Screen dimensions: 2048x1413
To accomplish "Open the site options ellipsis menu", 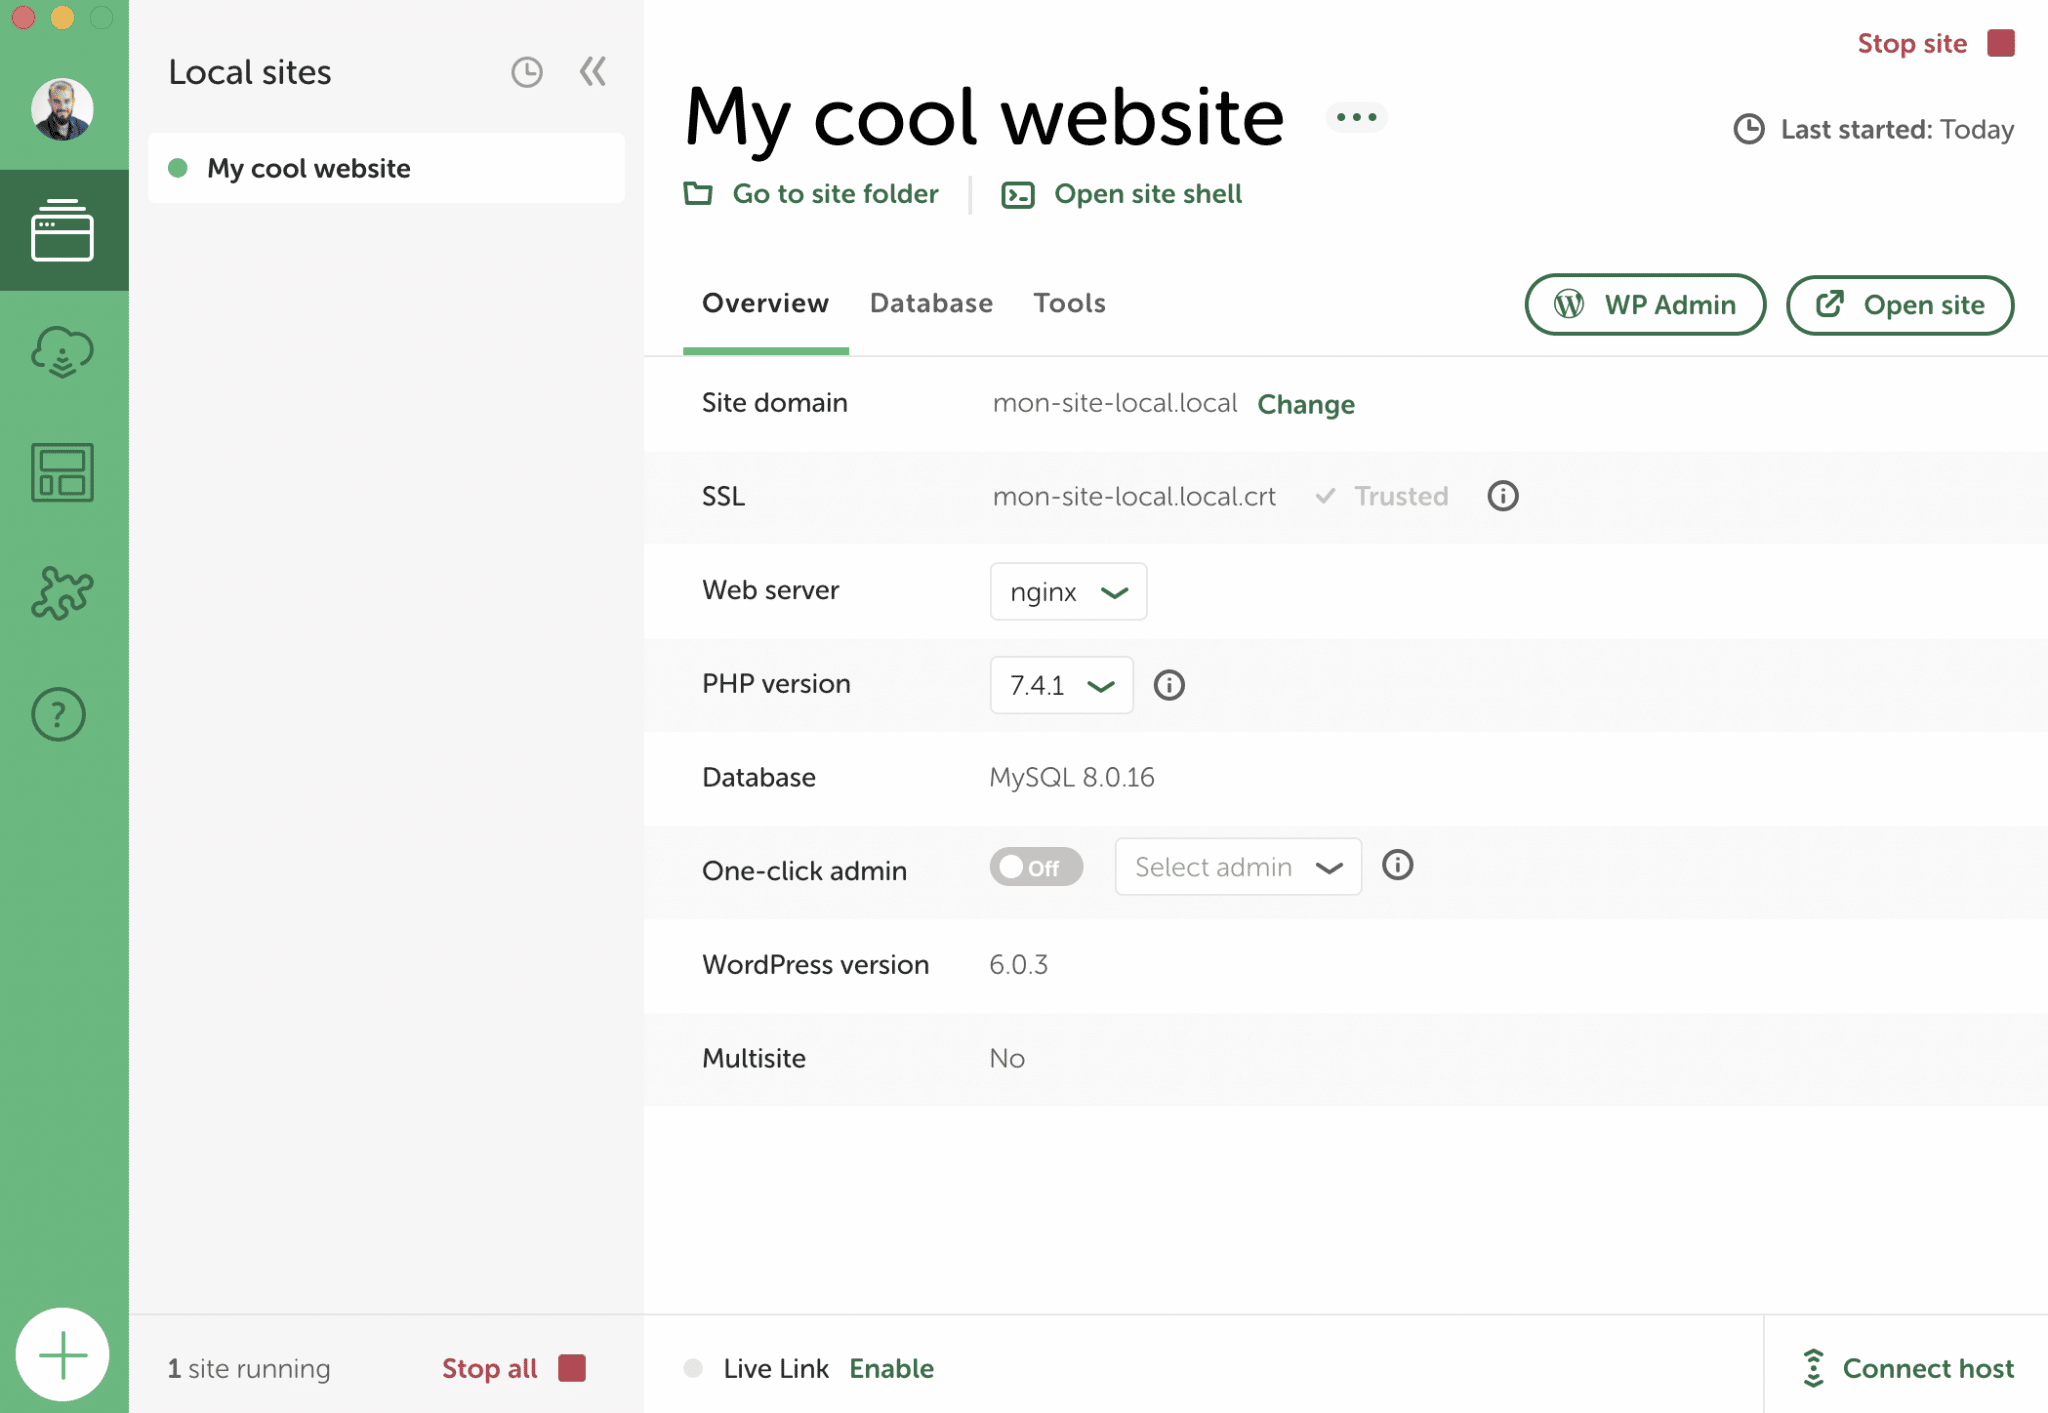I will pos(1356,116).
